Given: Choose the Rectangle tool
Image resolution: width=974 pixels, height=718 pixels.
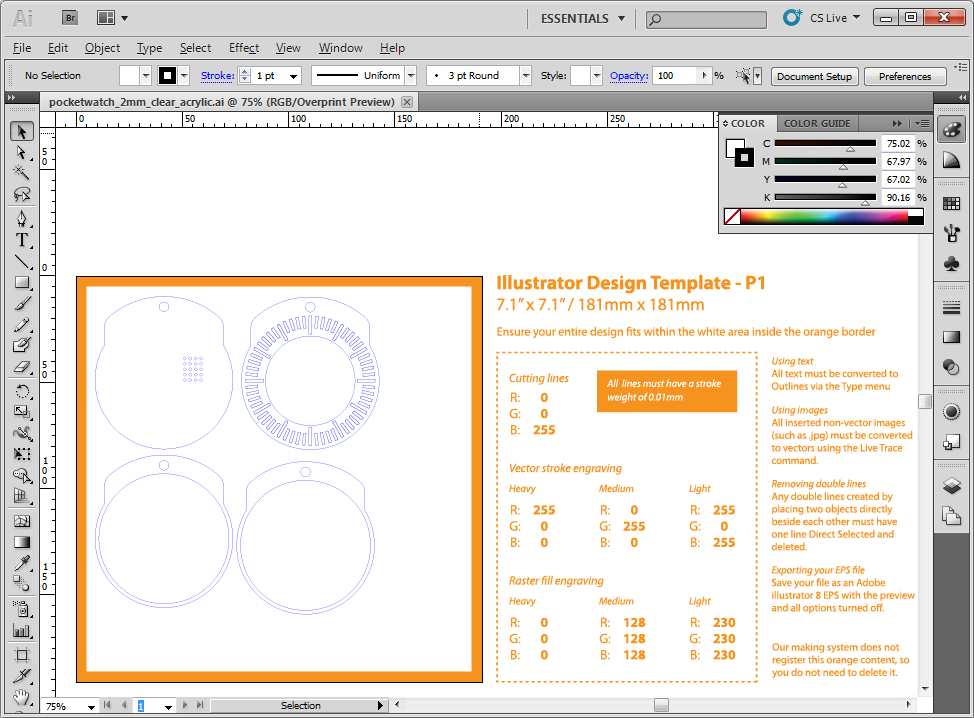Looking at the screenshot, I should tap(22, 282).
